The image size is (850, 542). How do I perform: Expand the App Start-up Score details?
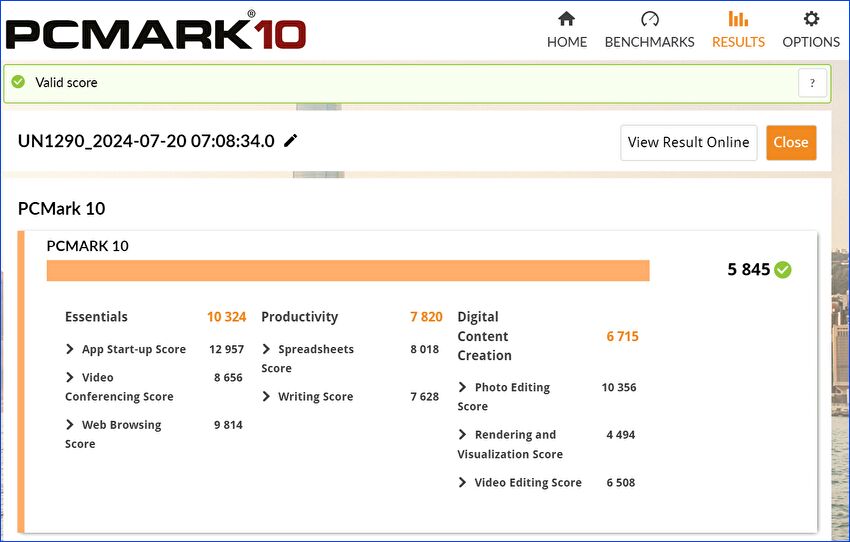70,349
